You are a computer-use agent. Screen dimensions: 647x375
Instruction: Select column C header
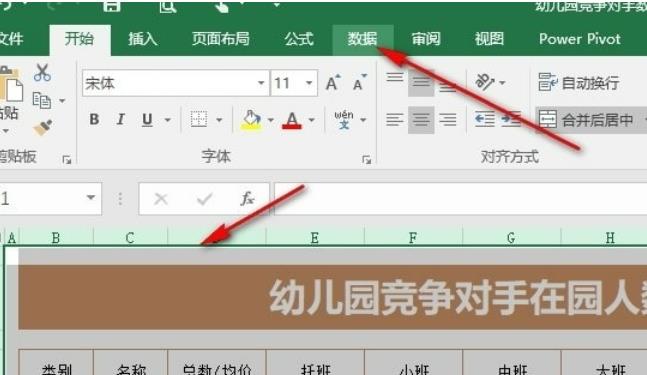point(130,238)
